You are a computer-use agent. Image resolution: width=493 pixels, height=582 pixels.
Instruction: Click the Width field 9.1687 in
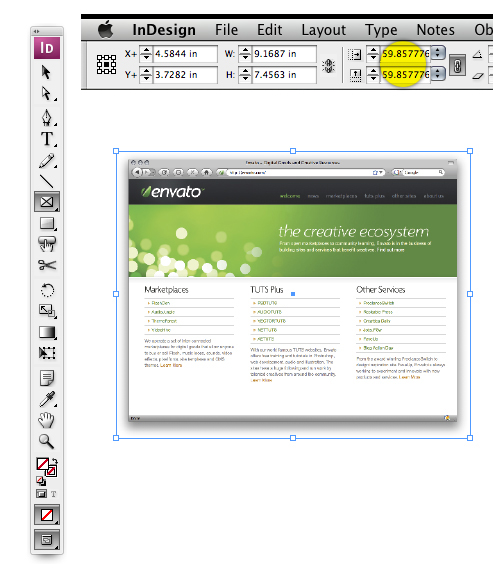[284, 54]
